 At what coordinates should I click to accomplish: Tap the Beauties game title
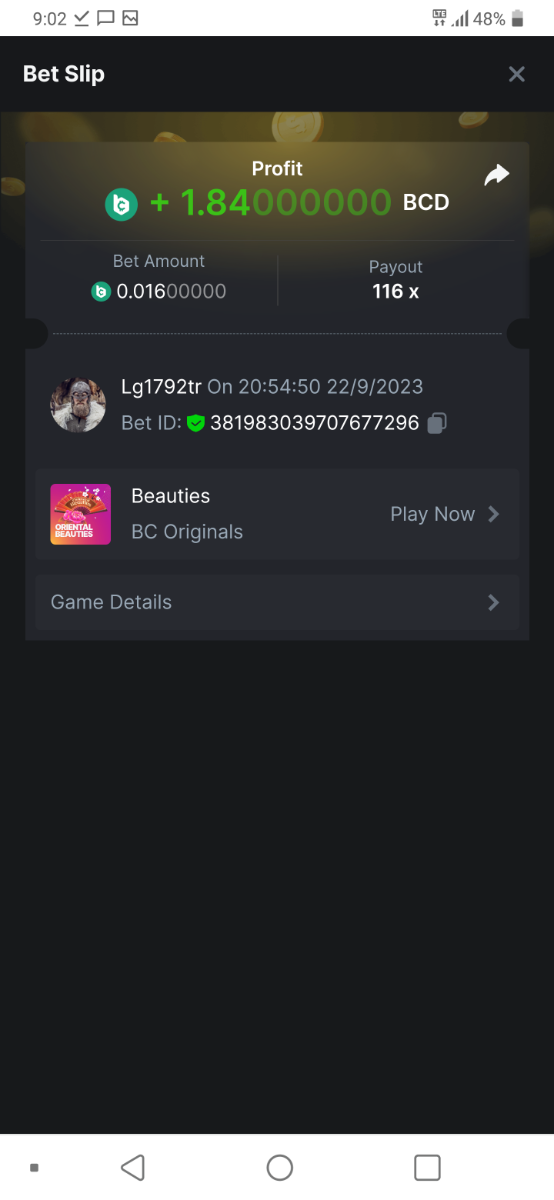[x=171, y=496]
